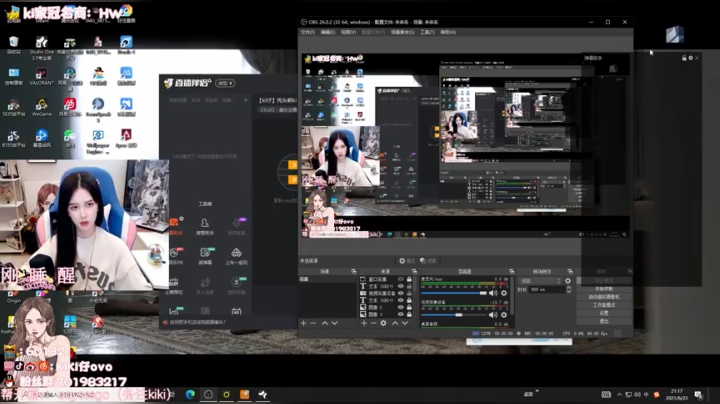Move scene up in Scenes panel
720x404 pixels.
click(x=325, y=323)
